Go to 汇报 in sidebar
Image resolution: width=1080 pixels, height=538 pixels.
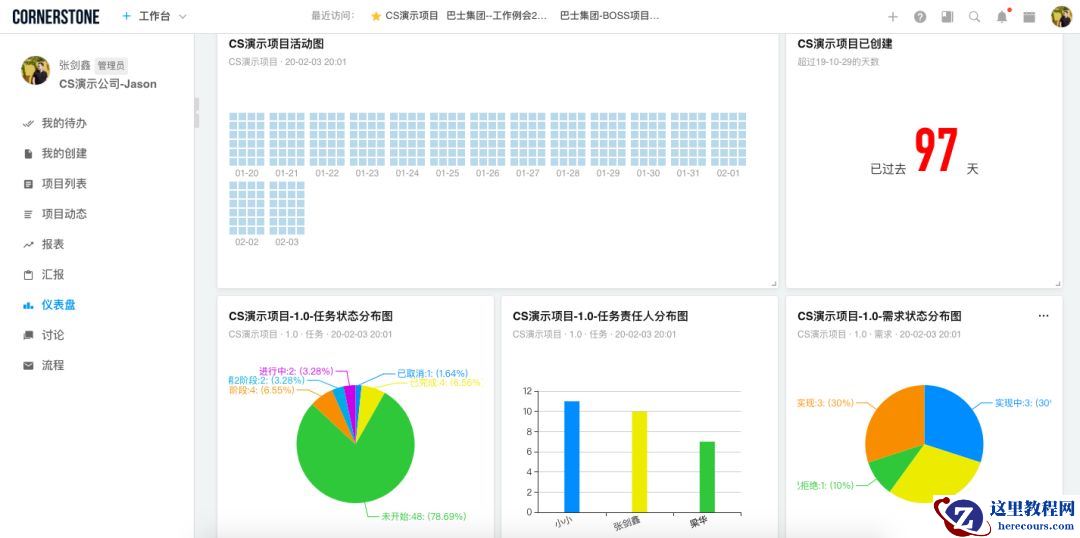(x=53, y=274)
